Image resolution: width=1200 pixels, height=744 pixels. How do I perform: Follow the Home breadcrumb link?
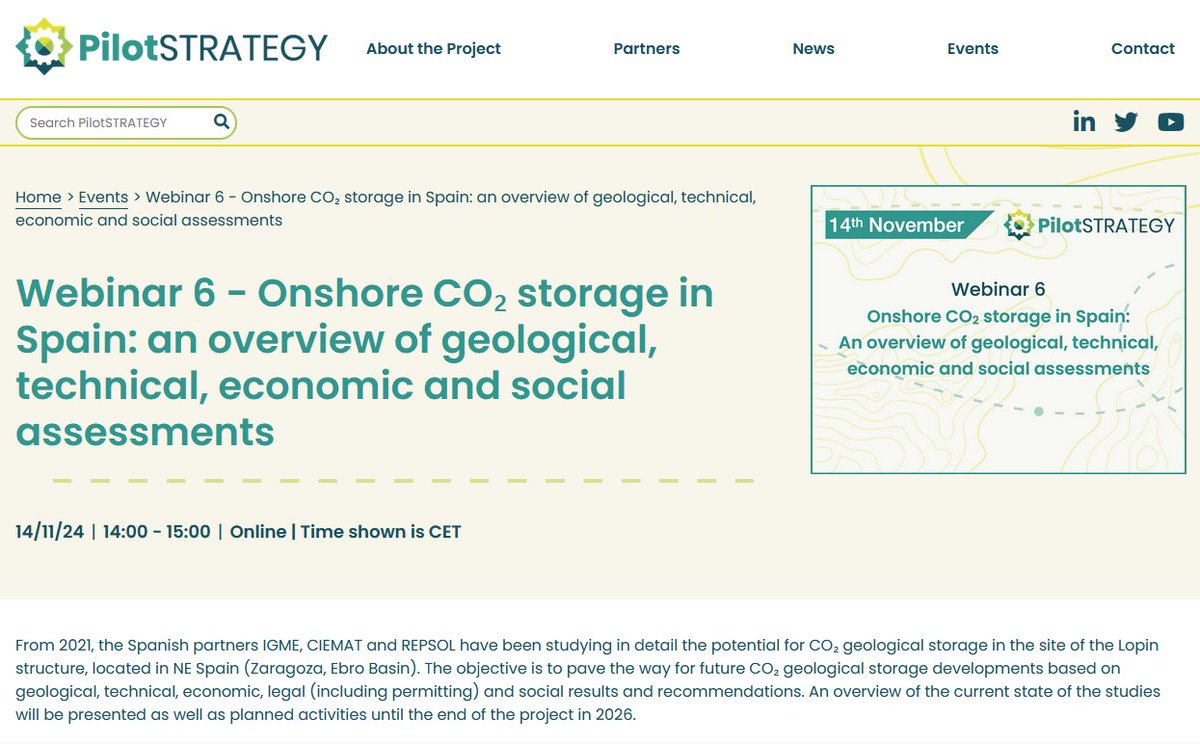[x=38, y=197]
